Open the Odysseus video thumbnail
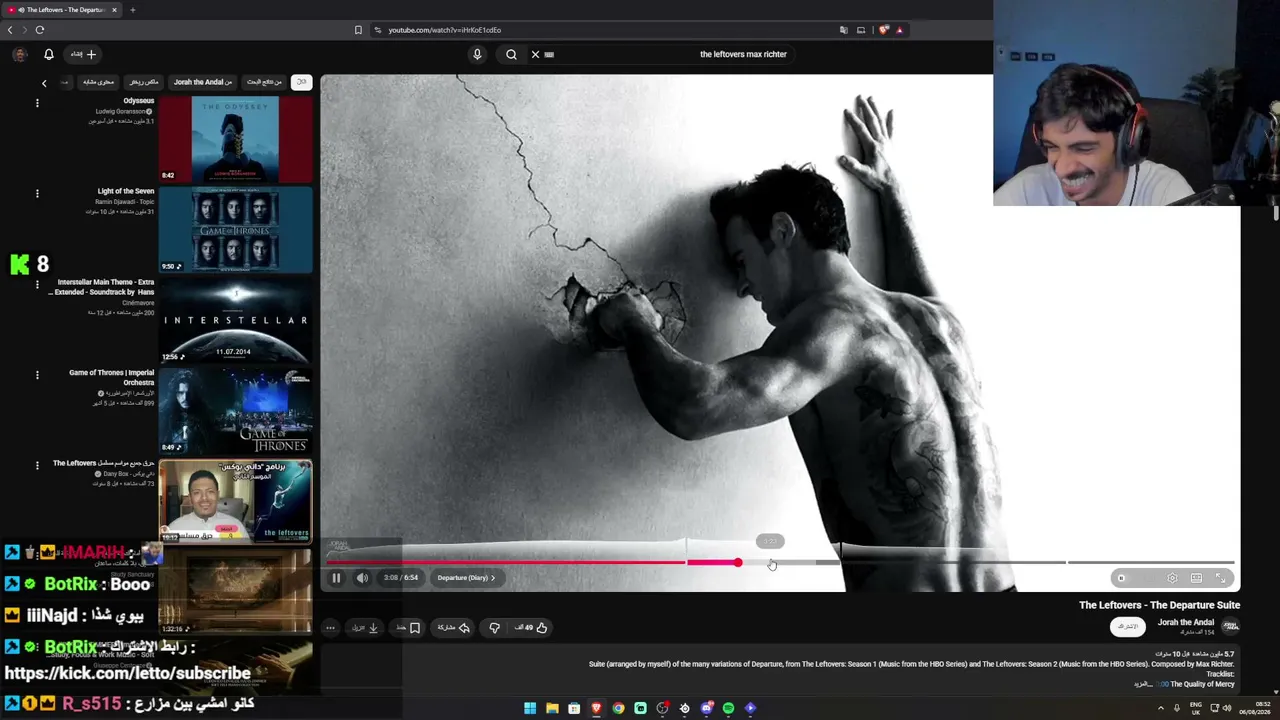1280x720 pixels. pyautogui.click(x=236, y=139)
